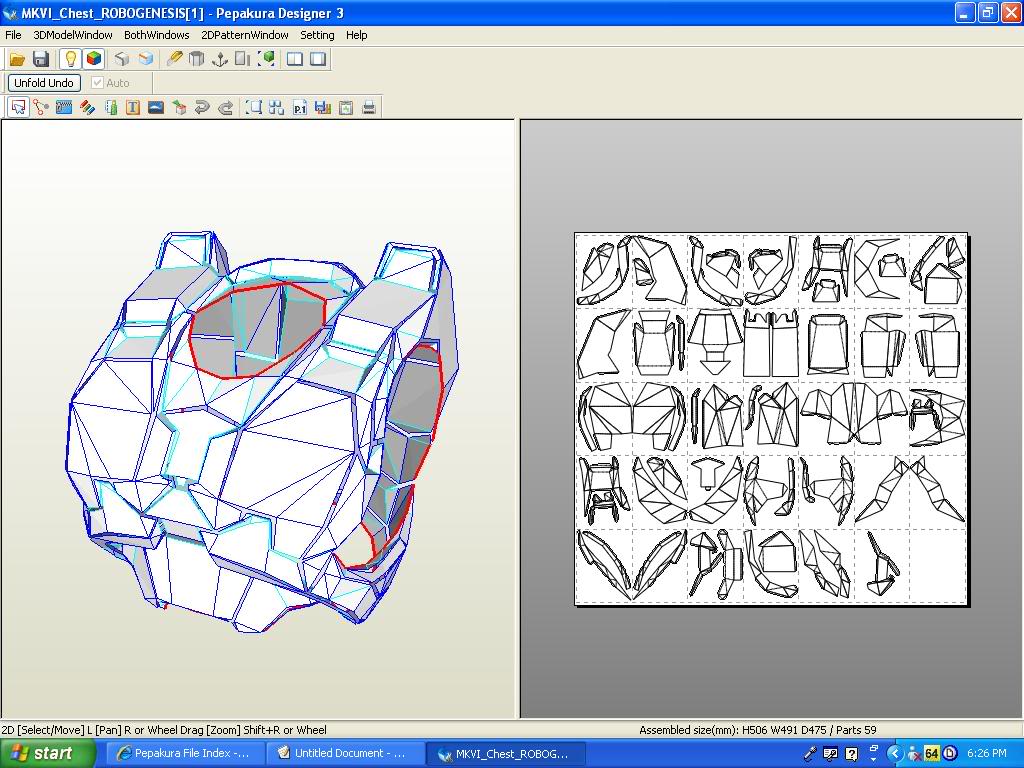1024x768 pixels.
Task: Open the BothWindows menu
Action: click(157, 35)
